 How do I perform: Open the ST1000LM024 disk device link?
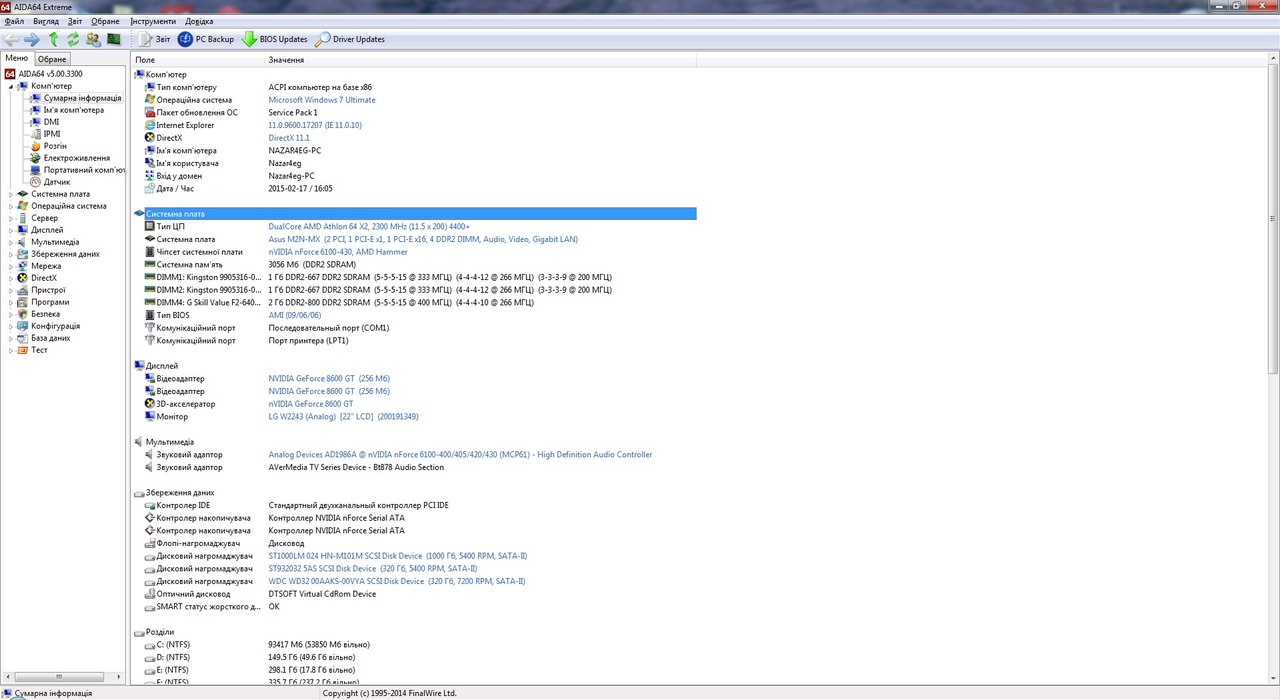pyautogui.click(x=398, y=556)
